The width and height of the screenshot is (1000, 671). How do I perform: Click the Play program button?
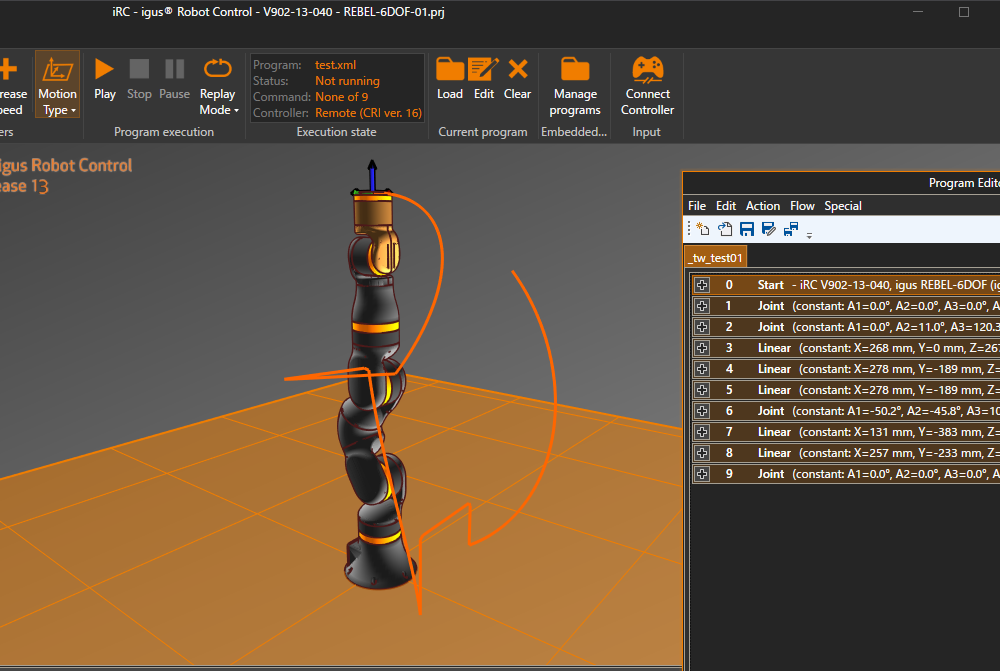click(x=105, y=79)
